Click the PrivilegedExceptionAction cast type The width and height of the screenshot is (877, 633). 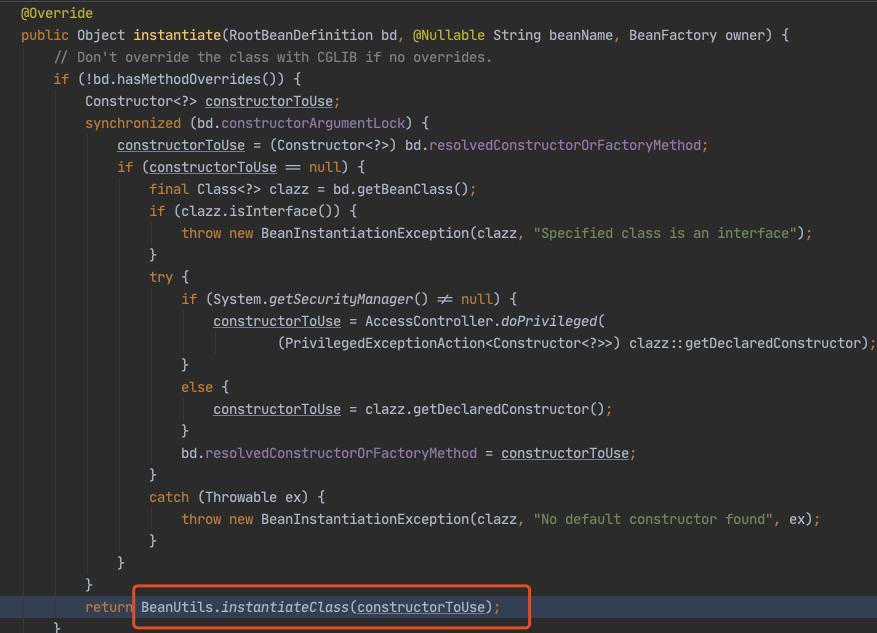tap(385, 343)
